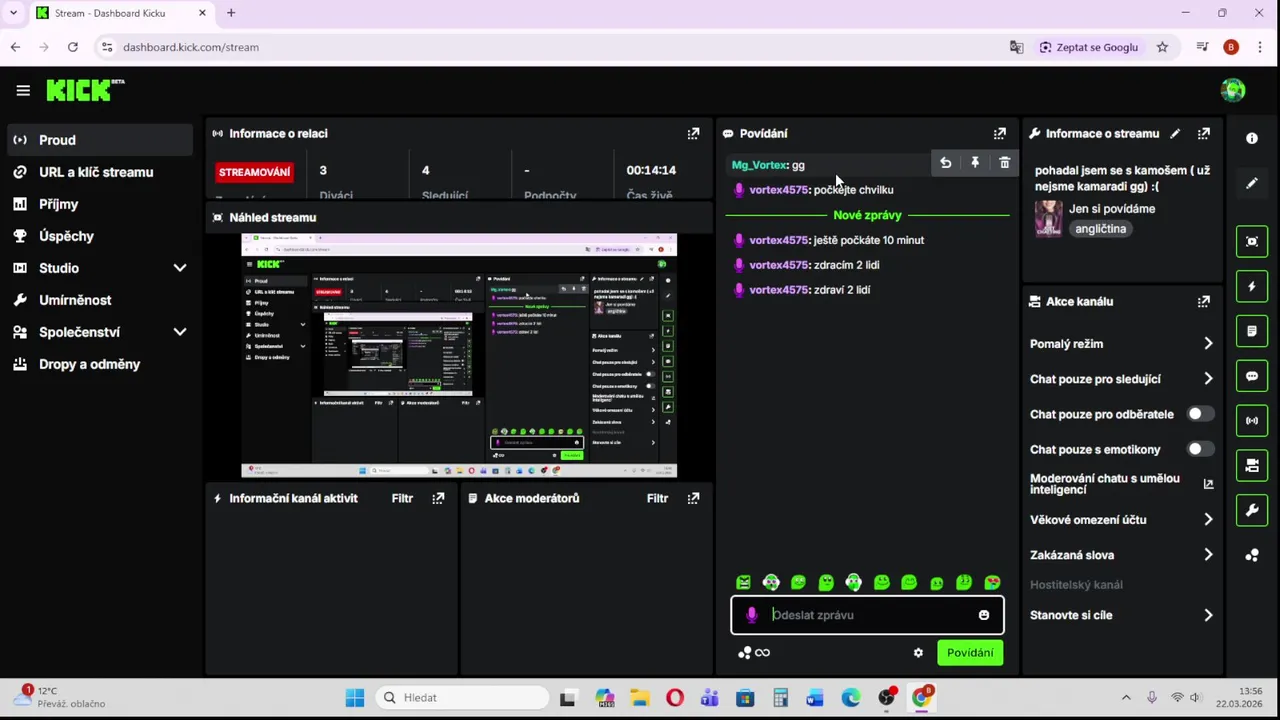Click the wrench icon in right sidebar
1280x720 pixels.
pyautogui.click(x=1252, y=511)
